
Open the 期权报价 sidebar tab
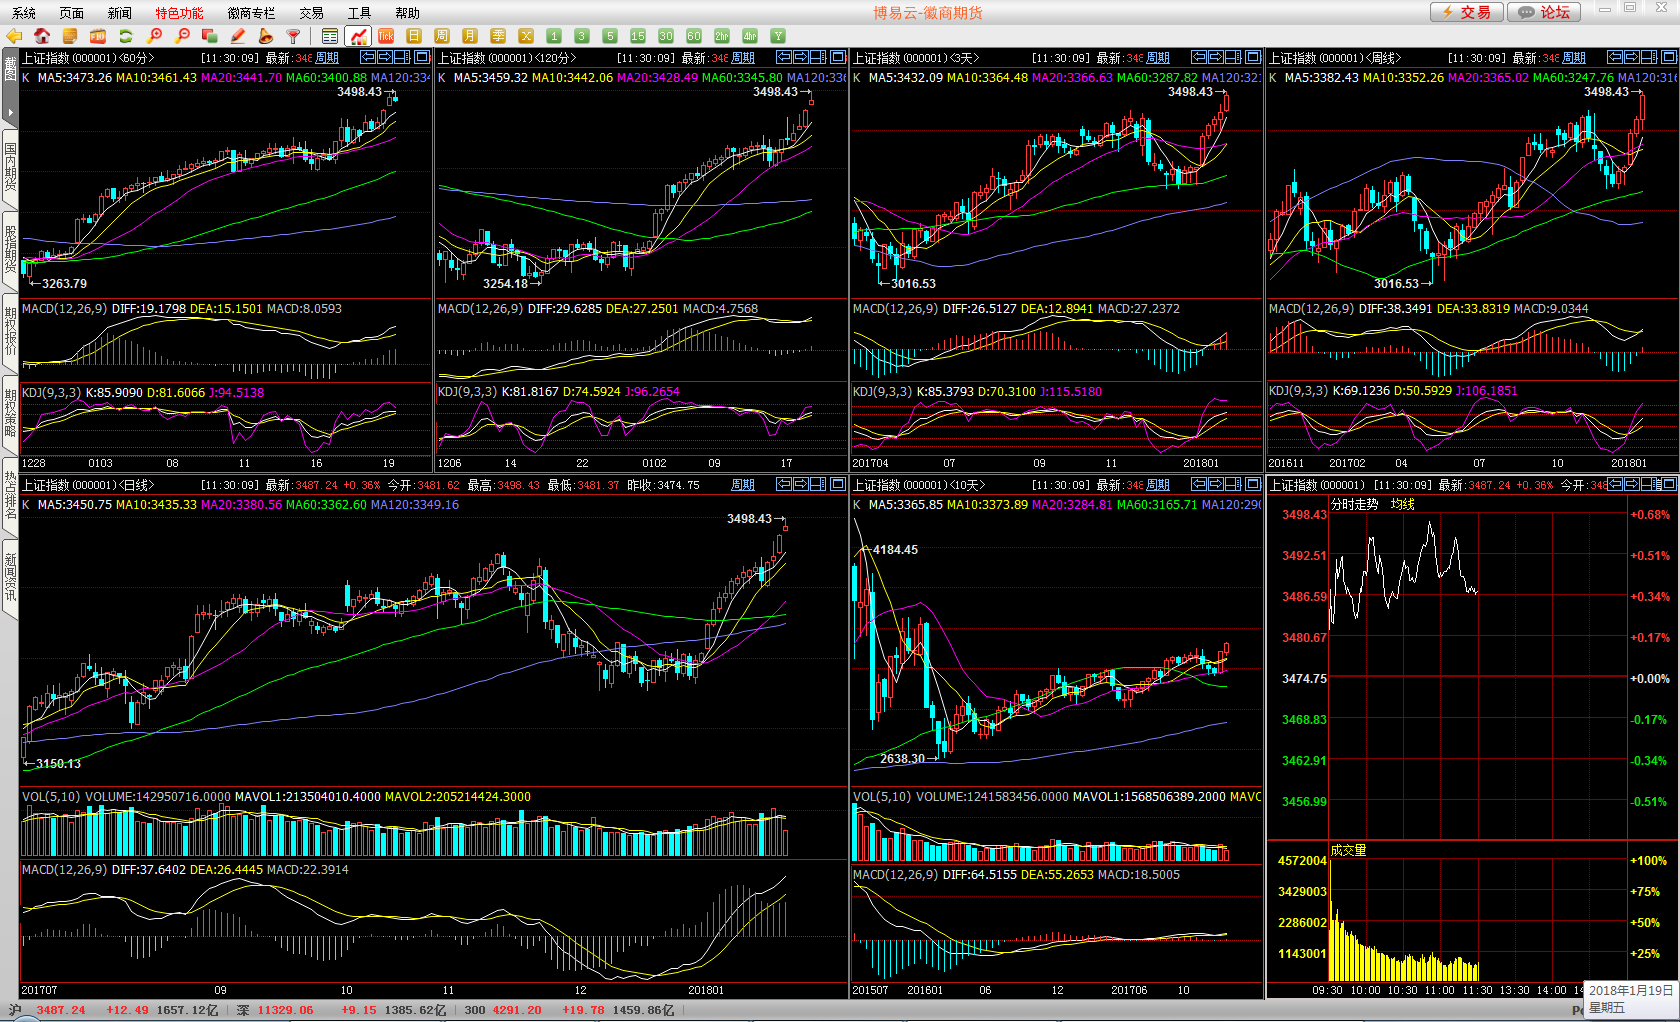coord(10,331)
